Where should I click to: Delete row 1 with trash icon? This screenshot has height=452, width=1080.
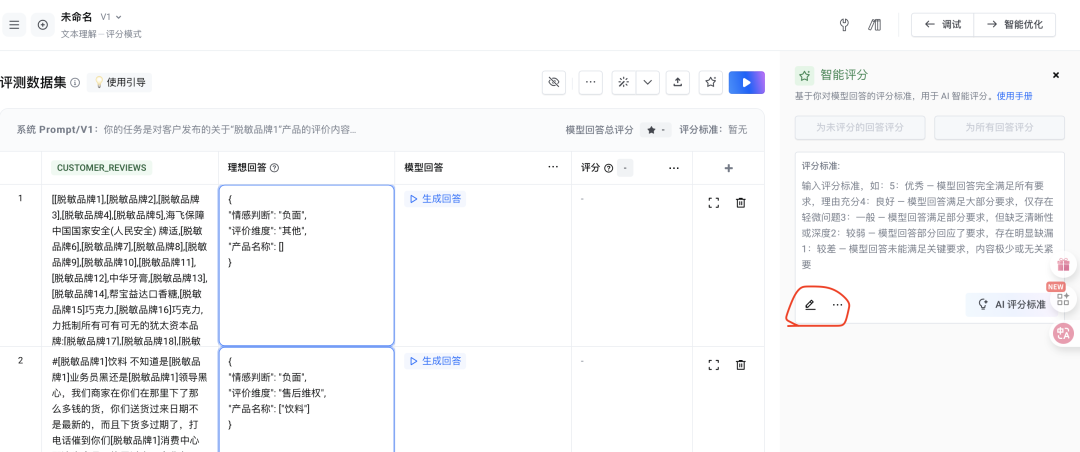pos(740,203)
